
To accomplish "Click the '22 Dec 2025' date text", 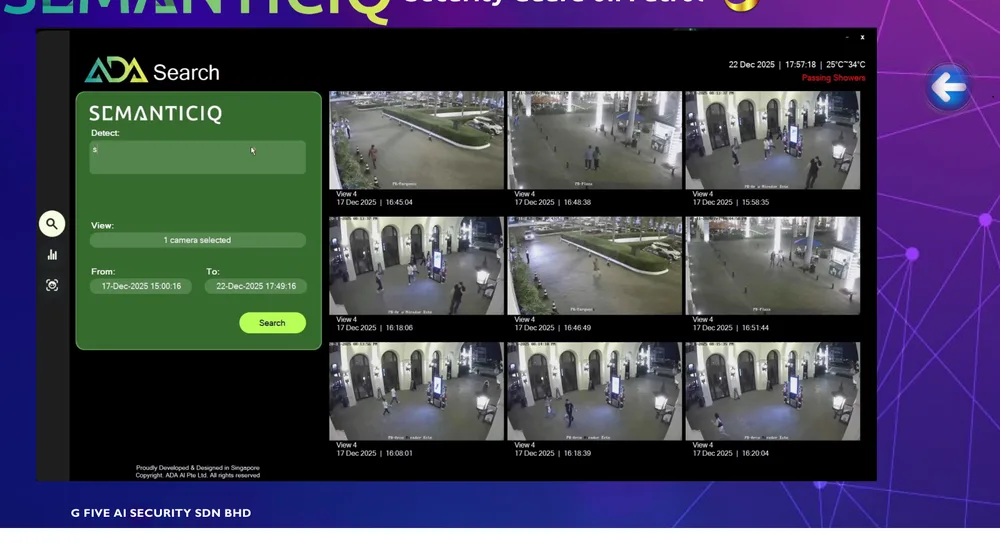I will 751,64.
